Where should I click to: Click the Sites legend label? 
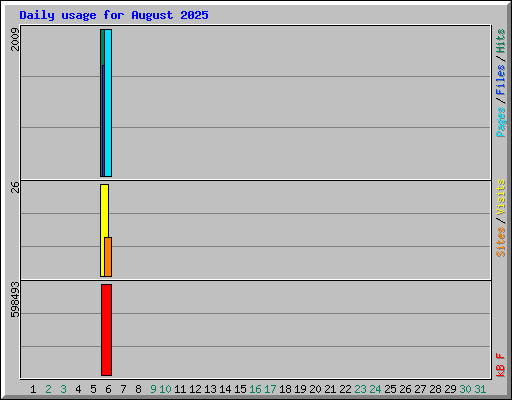tap(500, 242)
